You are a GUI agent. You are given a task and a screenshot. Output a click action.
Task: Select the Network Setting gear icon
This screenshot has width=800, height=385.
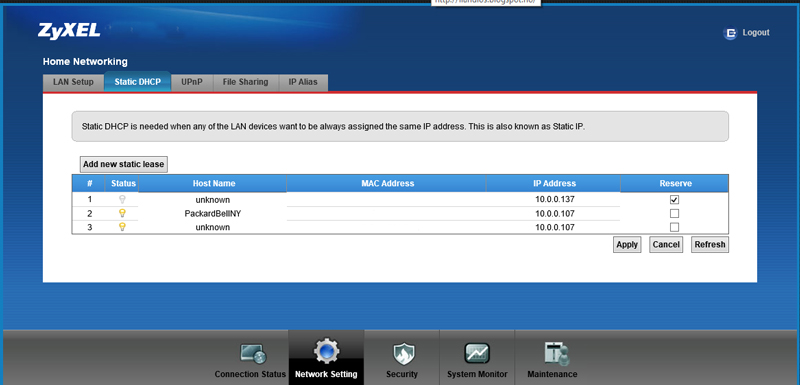tap(326, 352)
